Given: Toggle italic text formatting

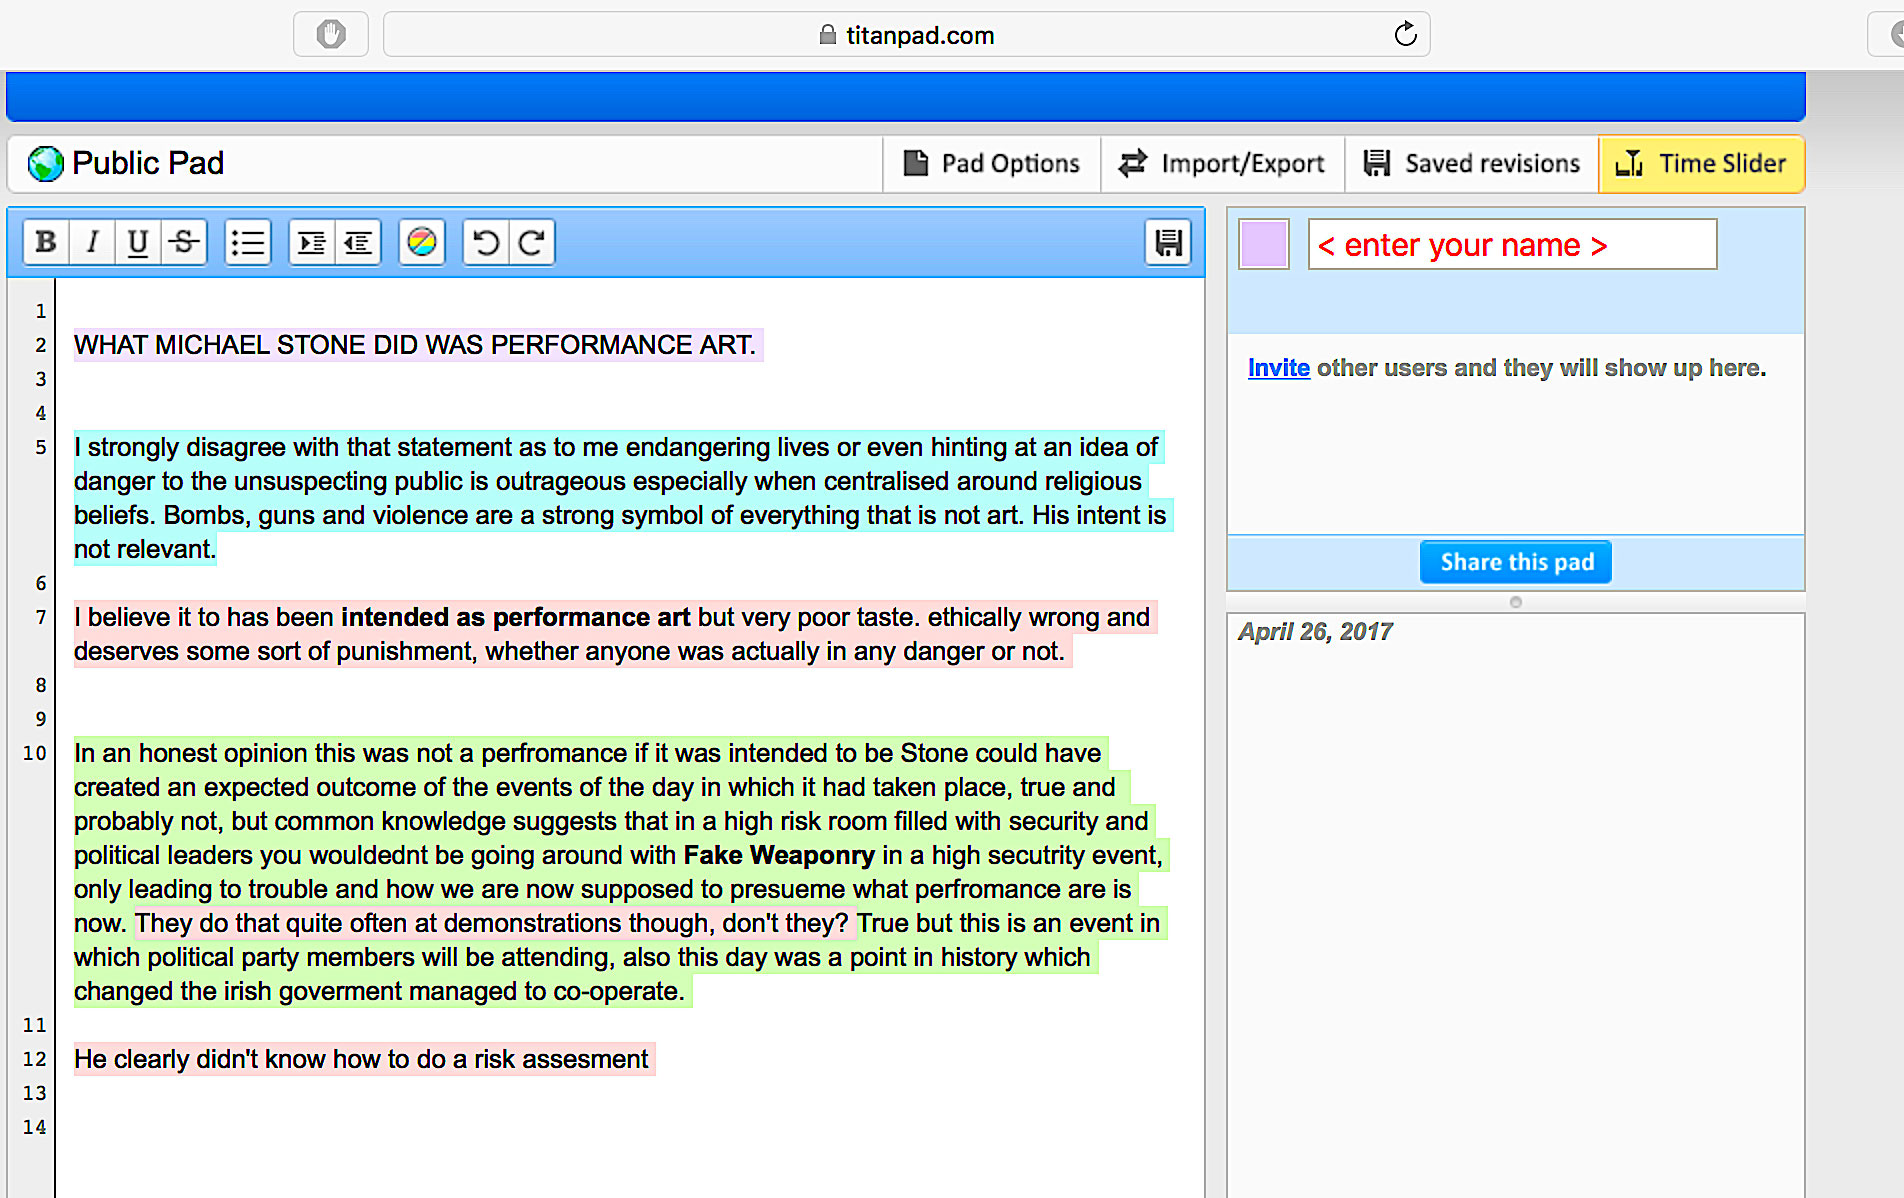Looking at the screenshot, I should click(x=92, y=243).
